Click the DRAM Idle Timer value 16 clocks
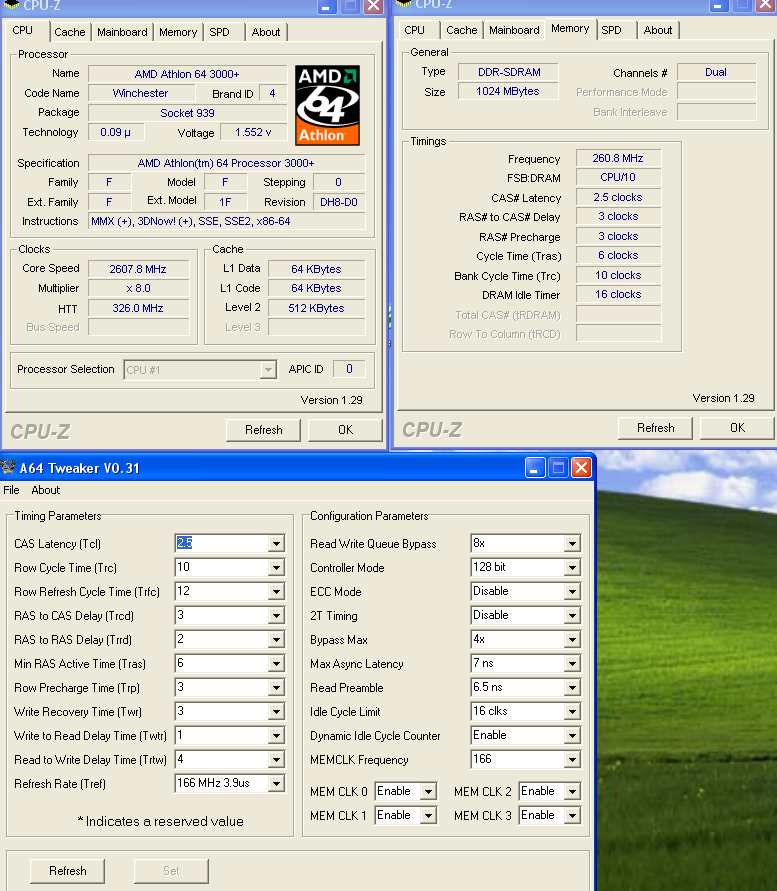777x891 pixels. 618,294
